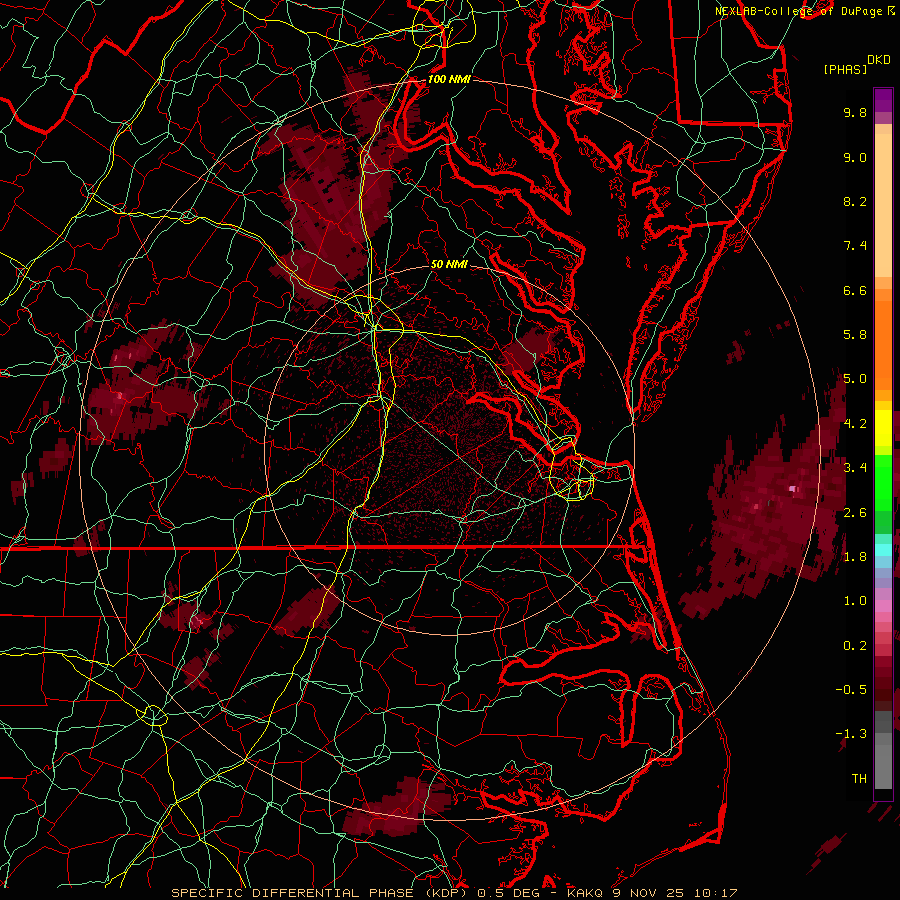Click the -1.3 scale value

(x=851, y=734)
